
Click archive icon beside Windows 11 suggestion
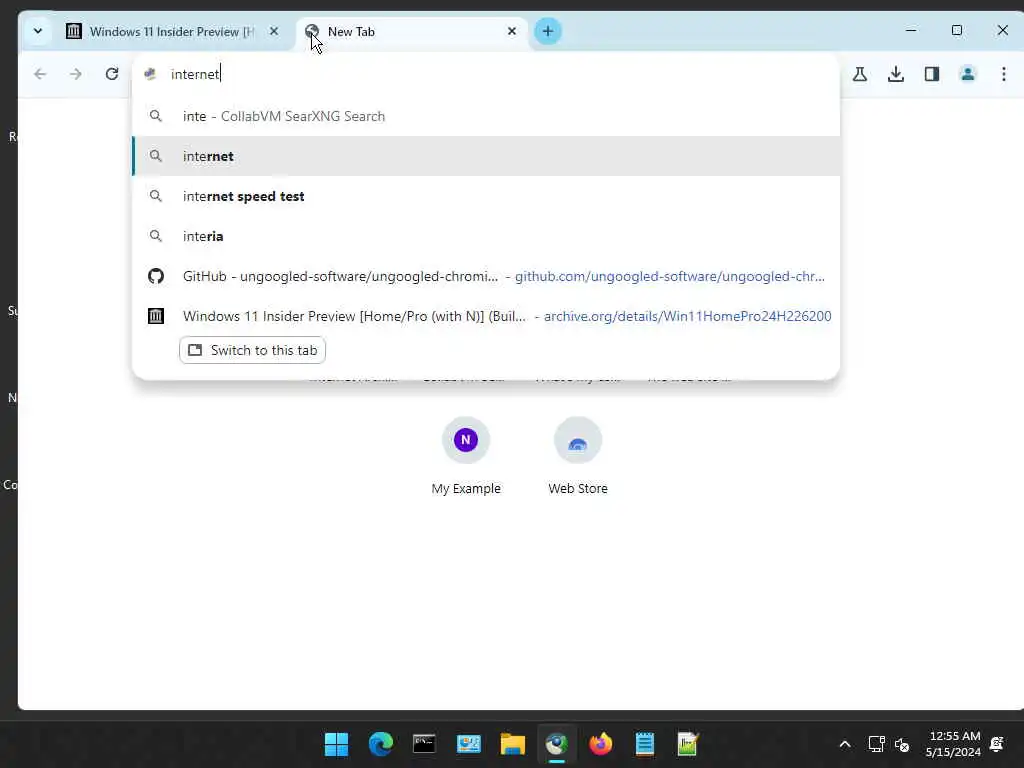pos(155,316)
